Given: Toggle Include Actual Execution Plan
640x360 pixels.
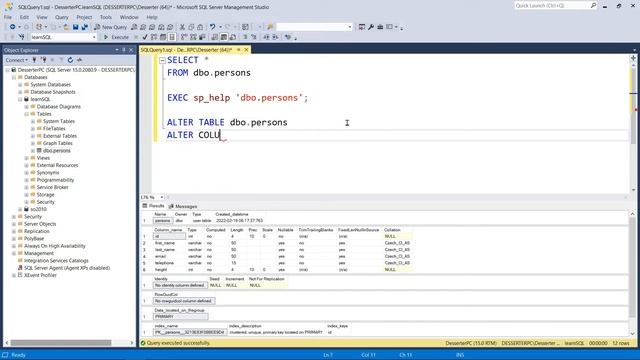Looking at the screenshot, I should 184,37.
